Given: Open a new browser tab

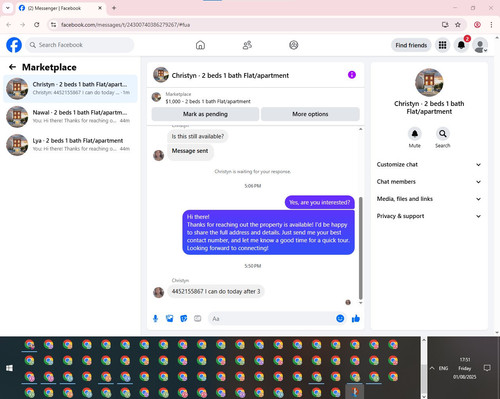Looking at the screenshot, I should [x=114, y=8].
